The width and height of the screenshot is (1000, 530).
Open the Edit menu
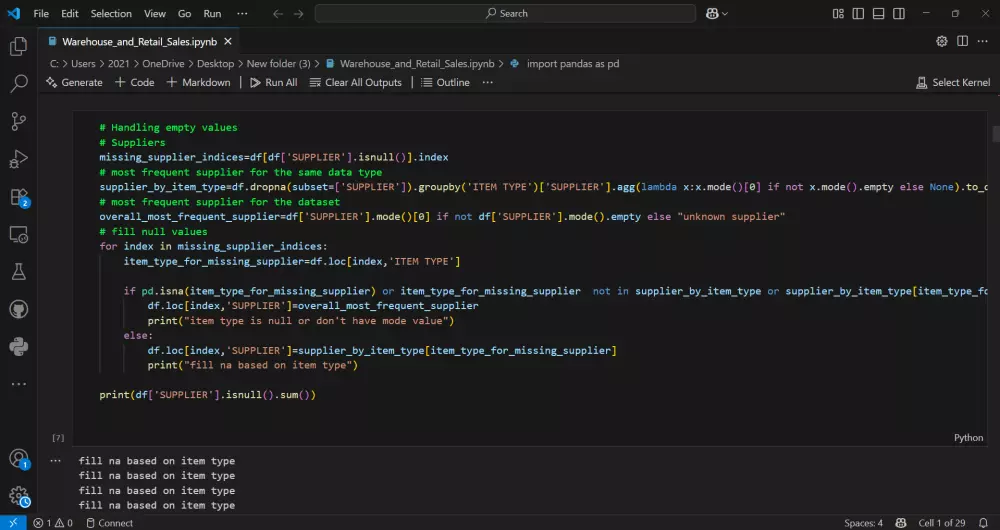click(70, 13)
